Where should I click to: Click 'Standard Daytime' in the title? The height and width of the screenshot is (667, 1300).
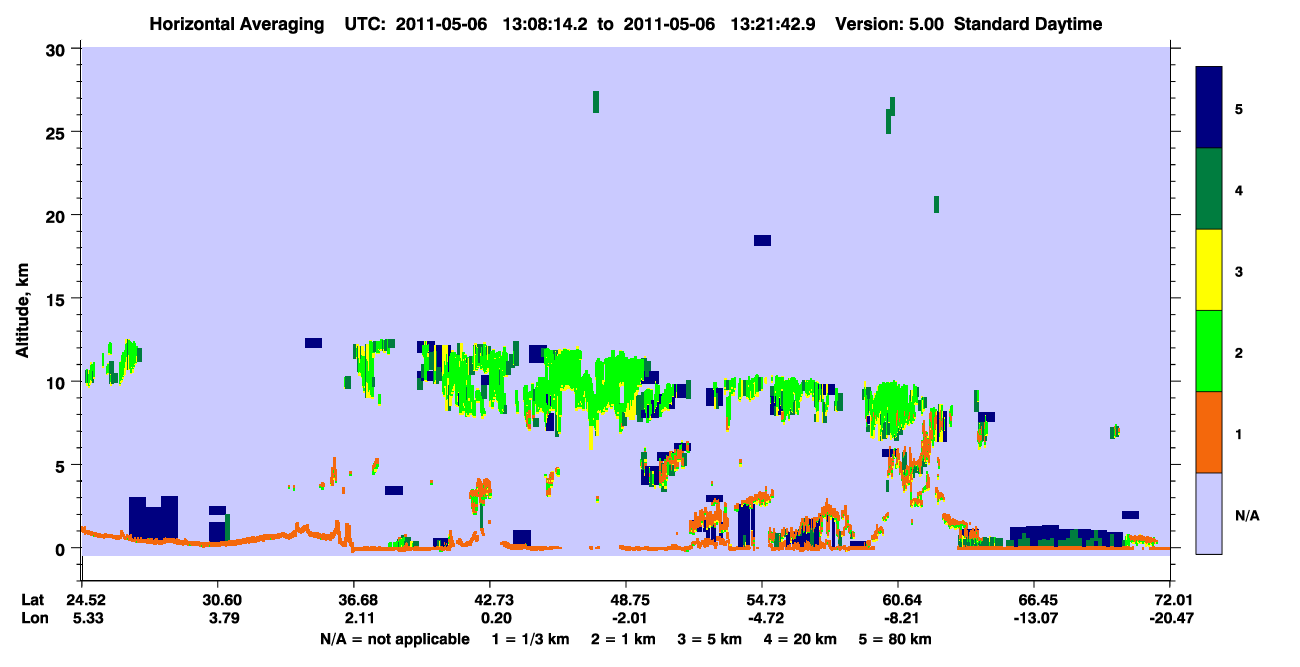click(x=1028, y=24)
